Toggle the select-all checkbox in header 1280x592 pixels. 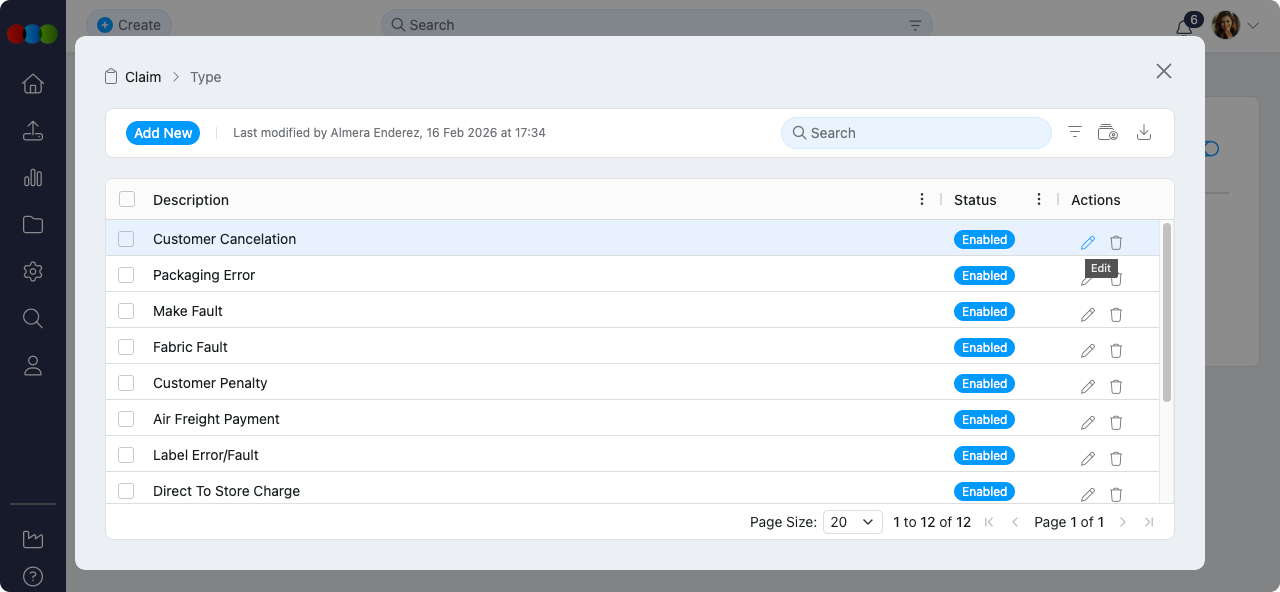point(127,199)
